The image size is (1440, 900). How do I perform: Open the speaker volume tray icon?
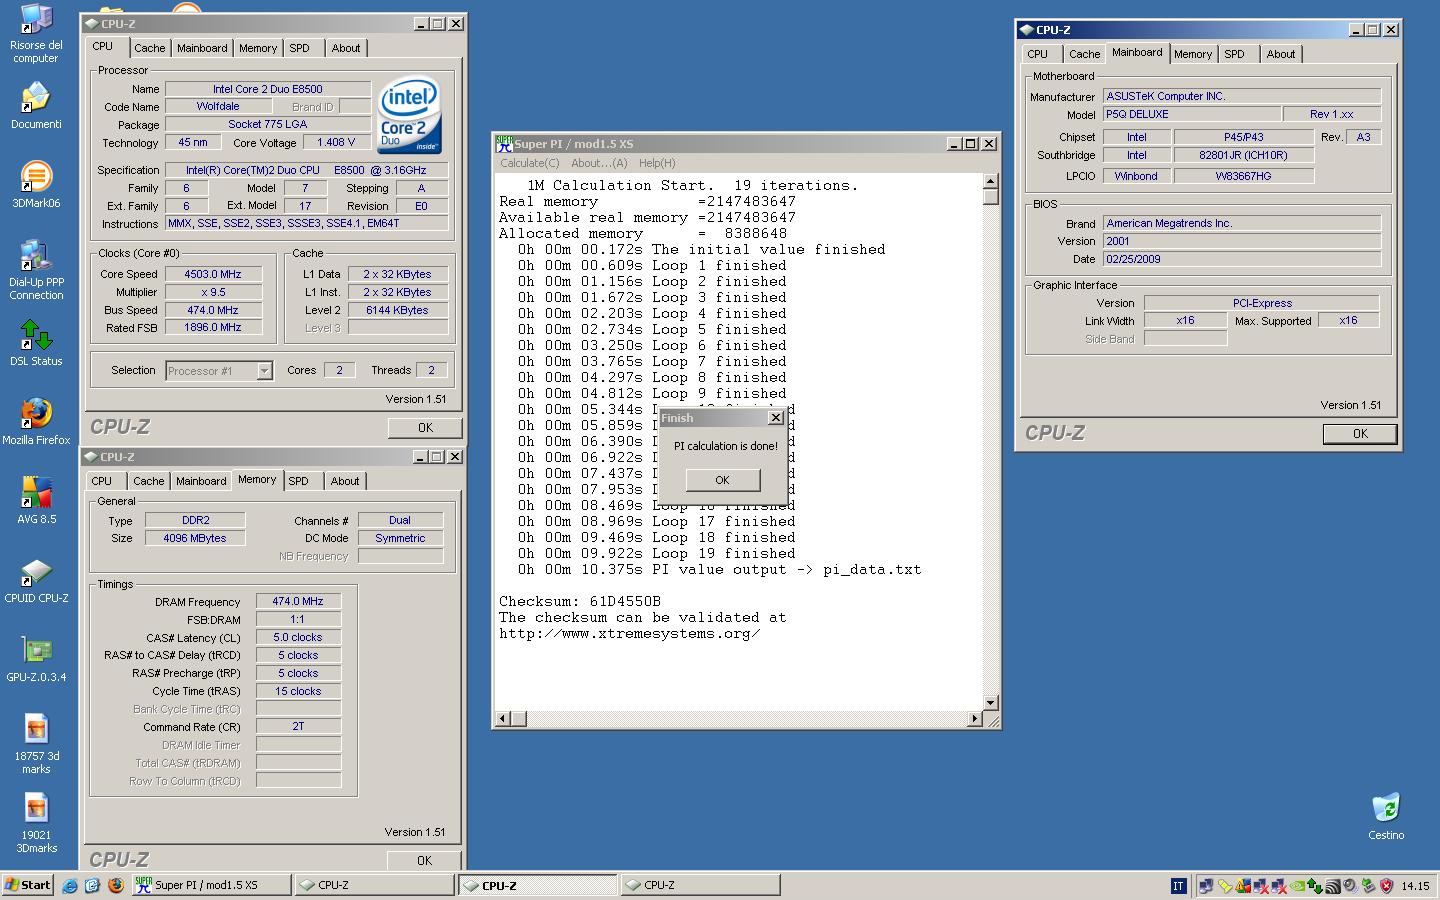pos(1350,885)
